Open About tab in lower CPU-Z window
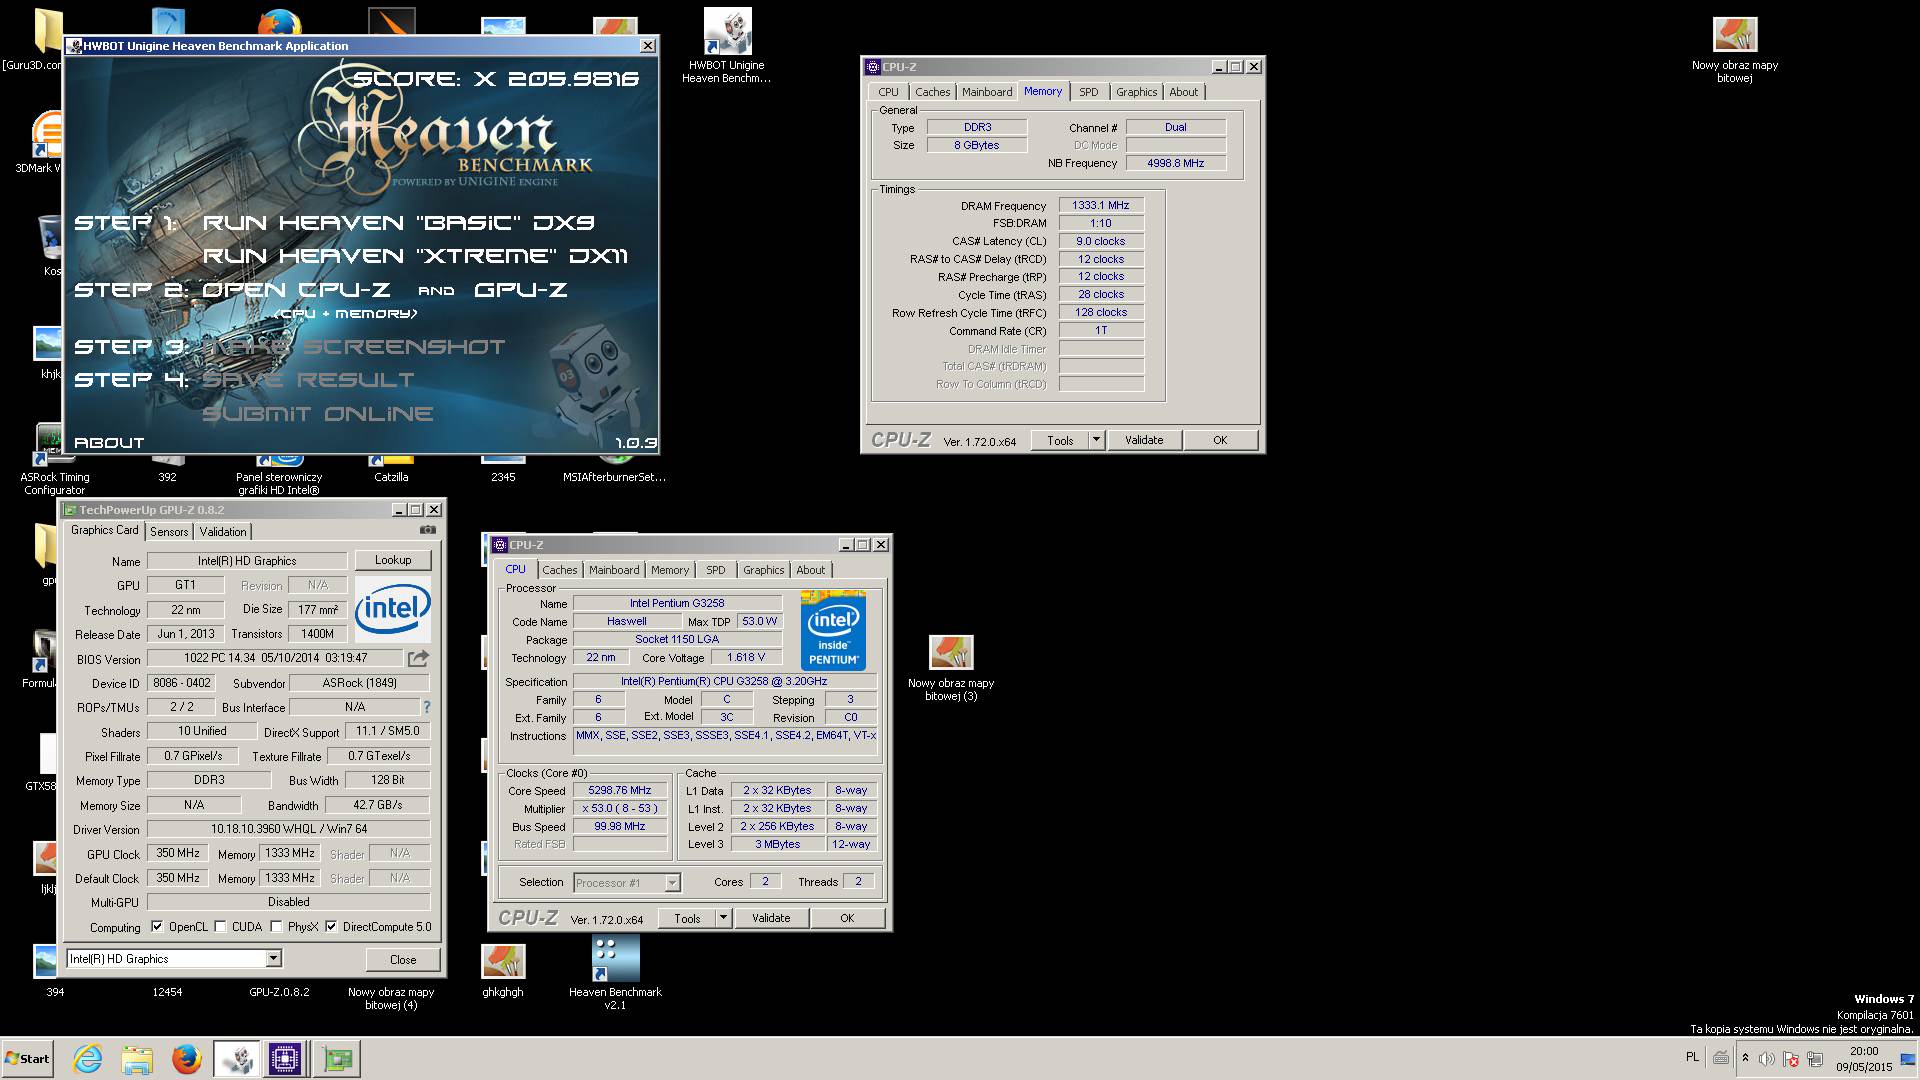 click(x=810, y=570)
